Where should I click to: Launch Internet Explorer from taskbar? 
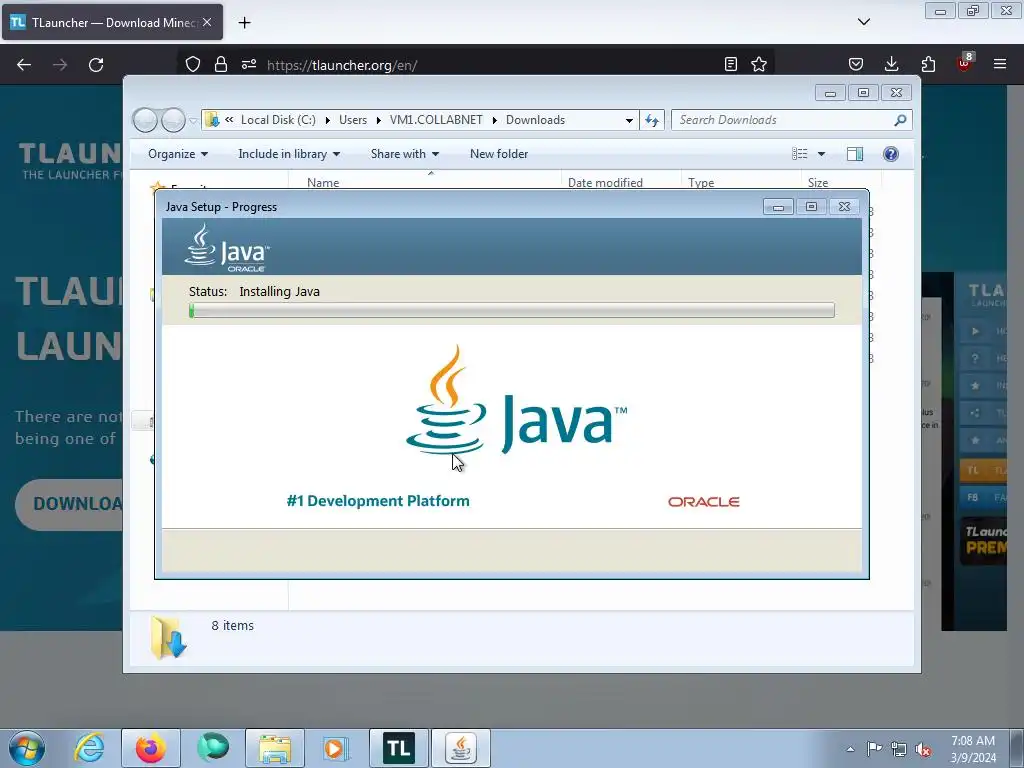(89, 748)
